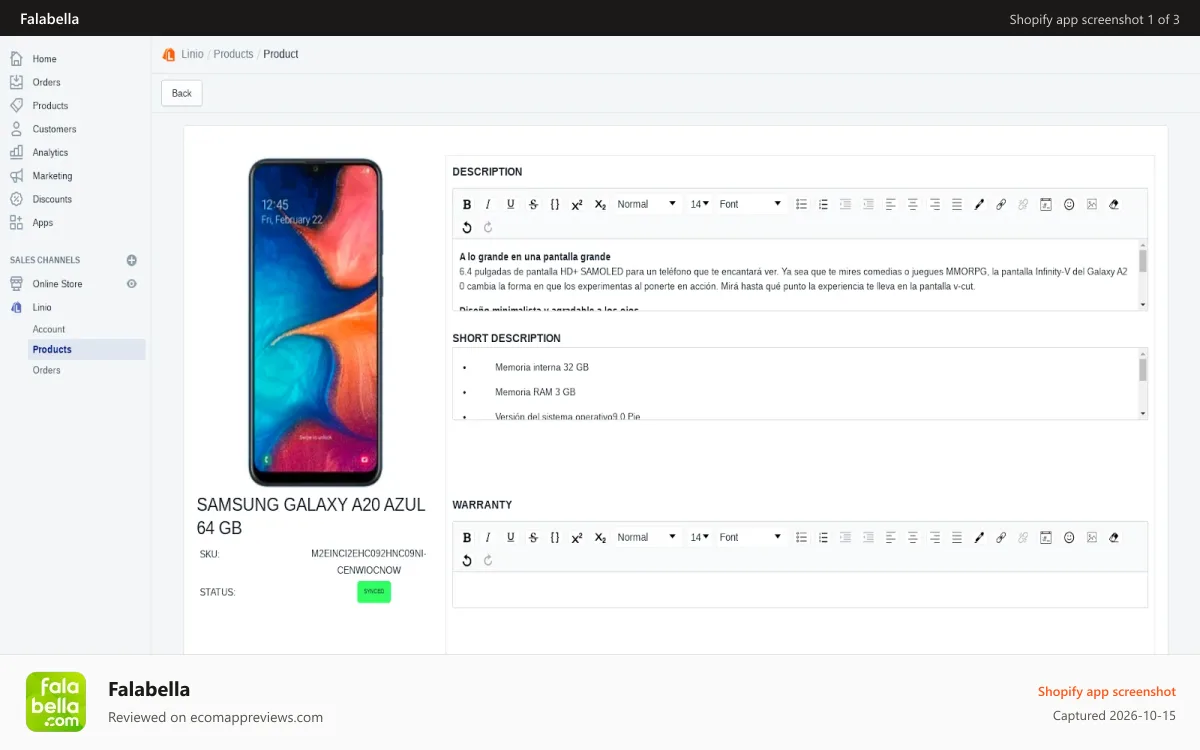Insert an image in the Description editor
This screenshot has height=750, width=1200.
(1092, 204)
